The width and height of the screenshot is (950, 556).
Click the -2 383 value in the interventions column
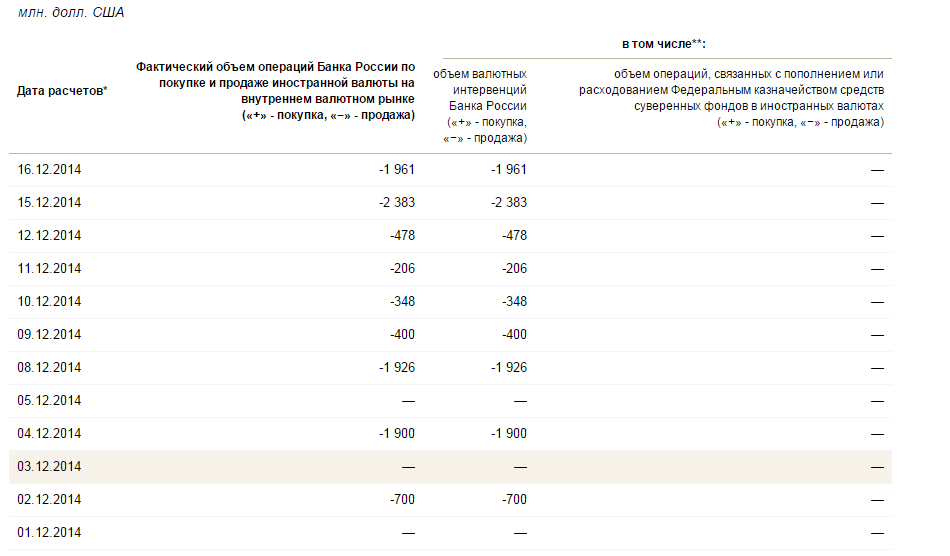pyautogui.click(x=509, y=203)
